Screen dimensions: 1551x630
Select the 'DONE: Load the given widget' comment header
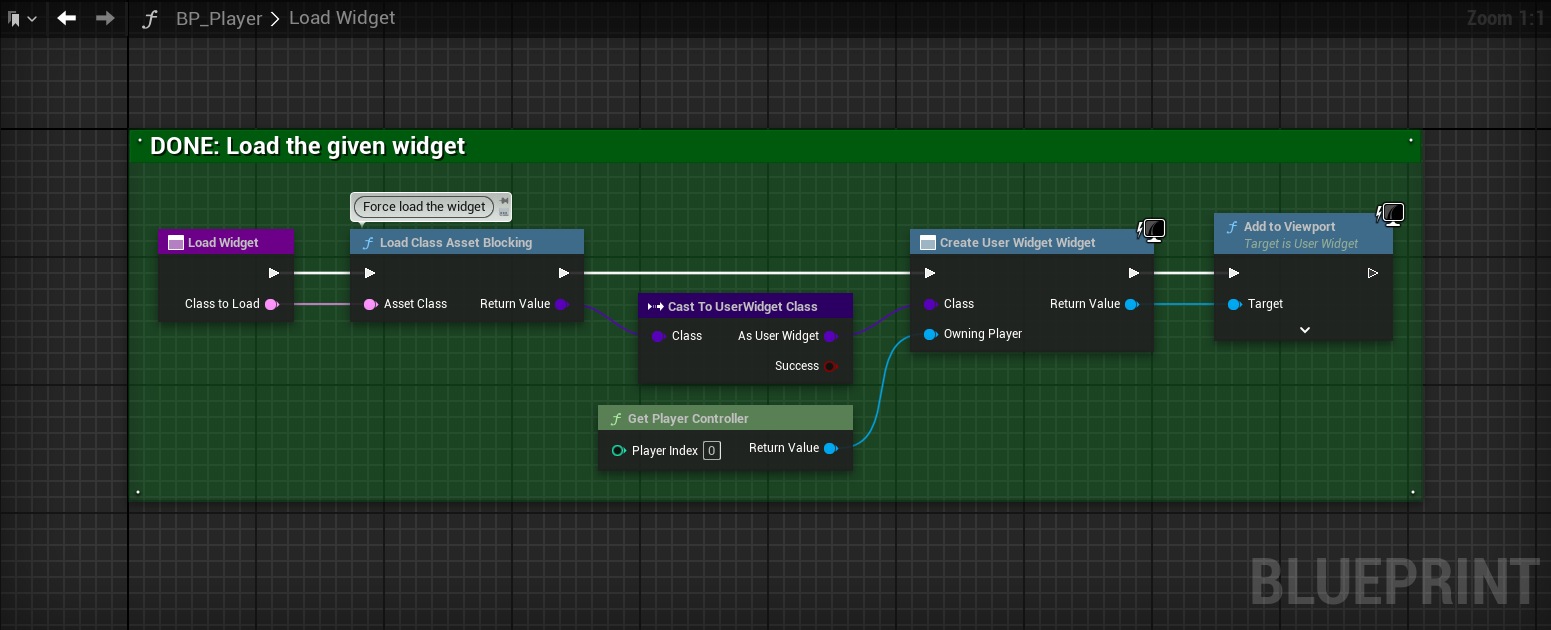tap(775, 146)
